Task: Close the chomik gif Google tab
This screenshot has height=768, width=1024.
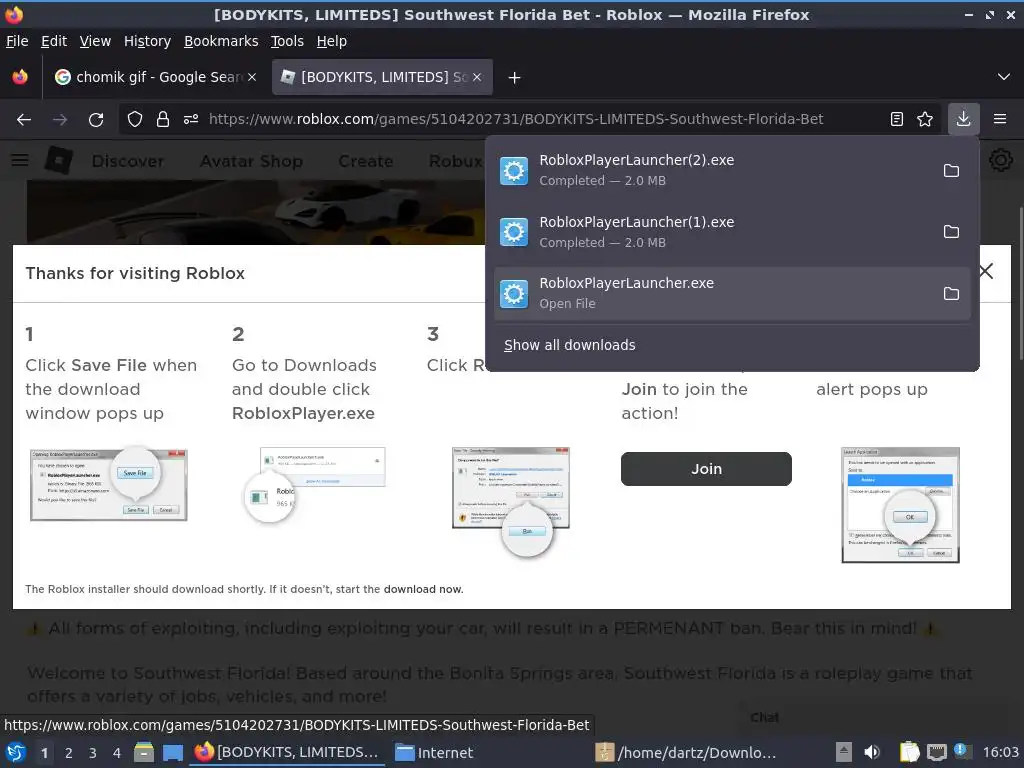Action: point(252,77)
